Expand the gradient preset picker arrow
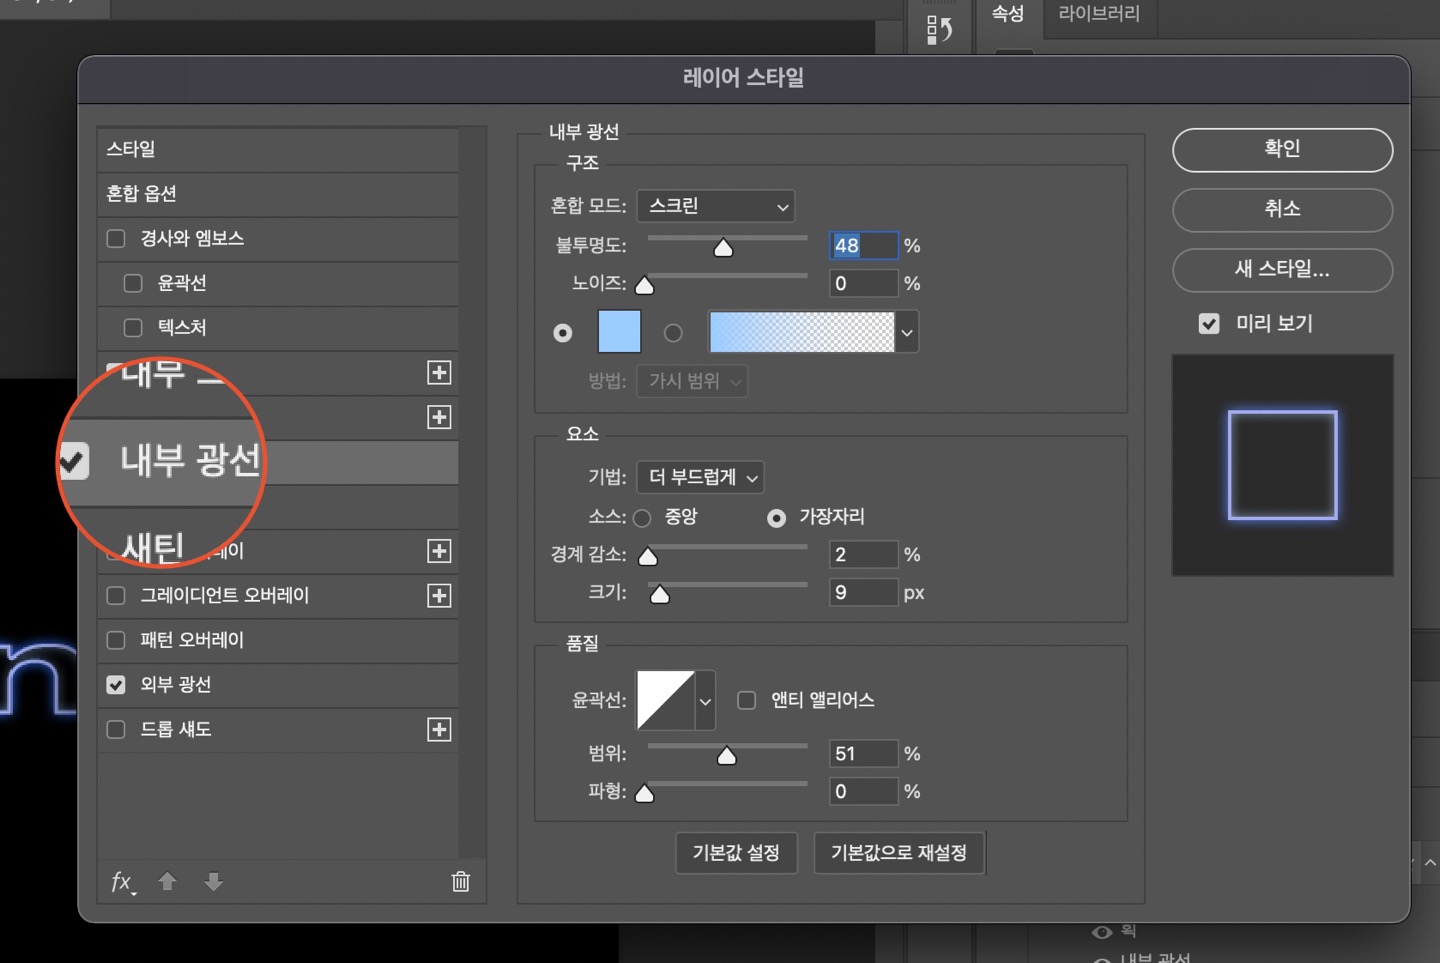The image size is (1440, 963). (x=906, y=333)
